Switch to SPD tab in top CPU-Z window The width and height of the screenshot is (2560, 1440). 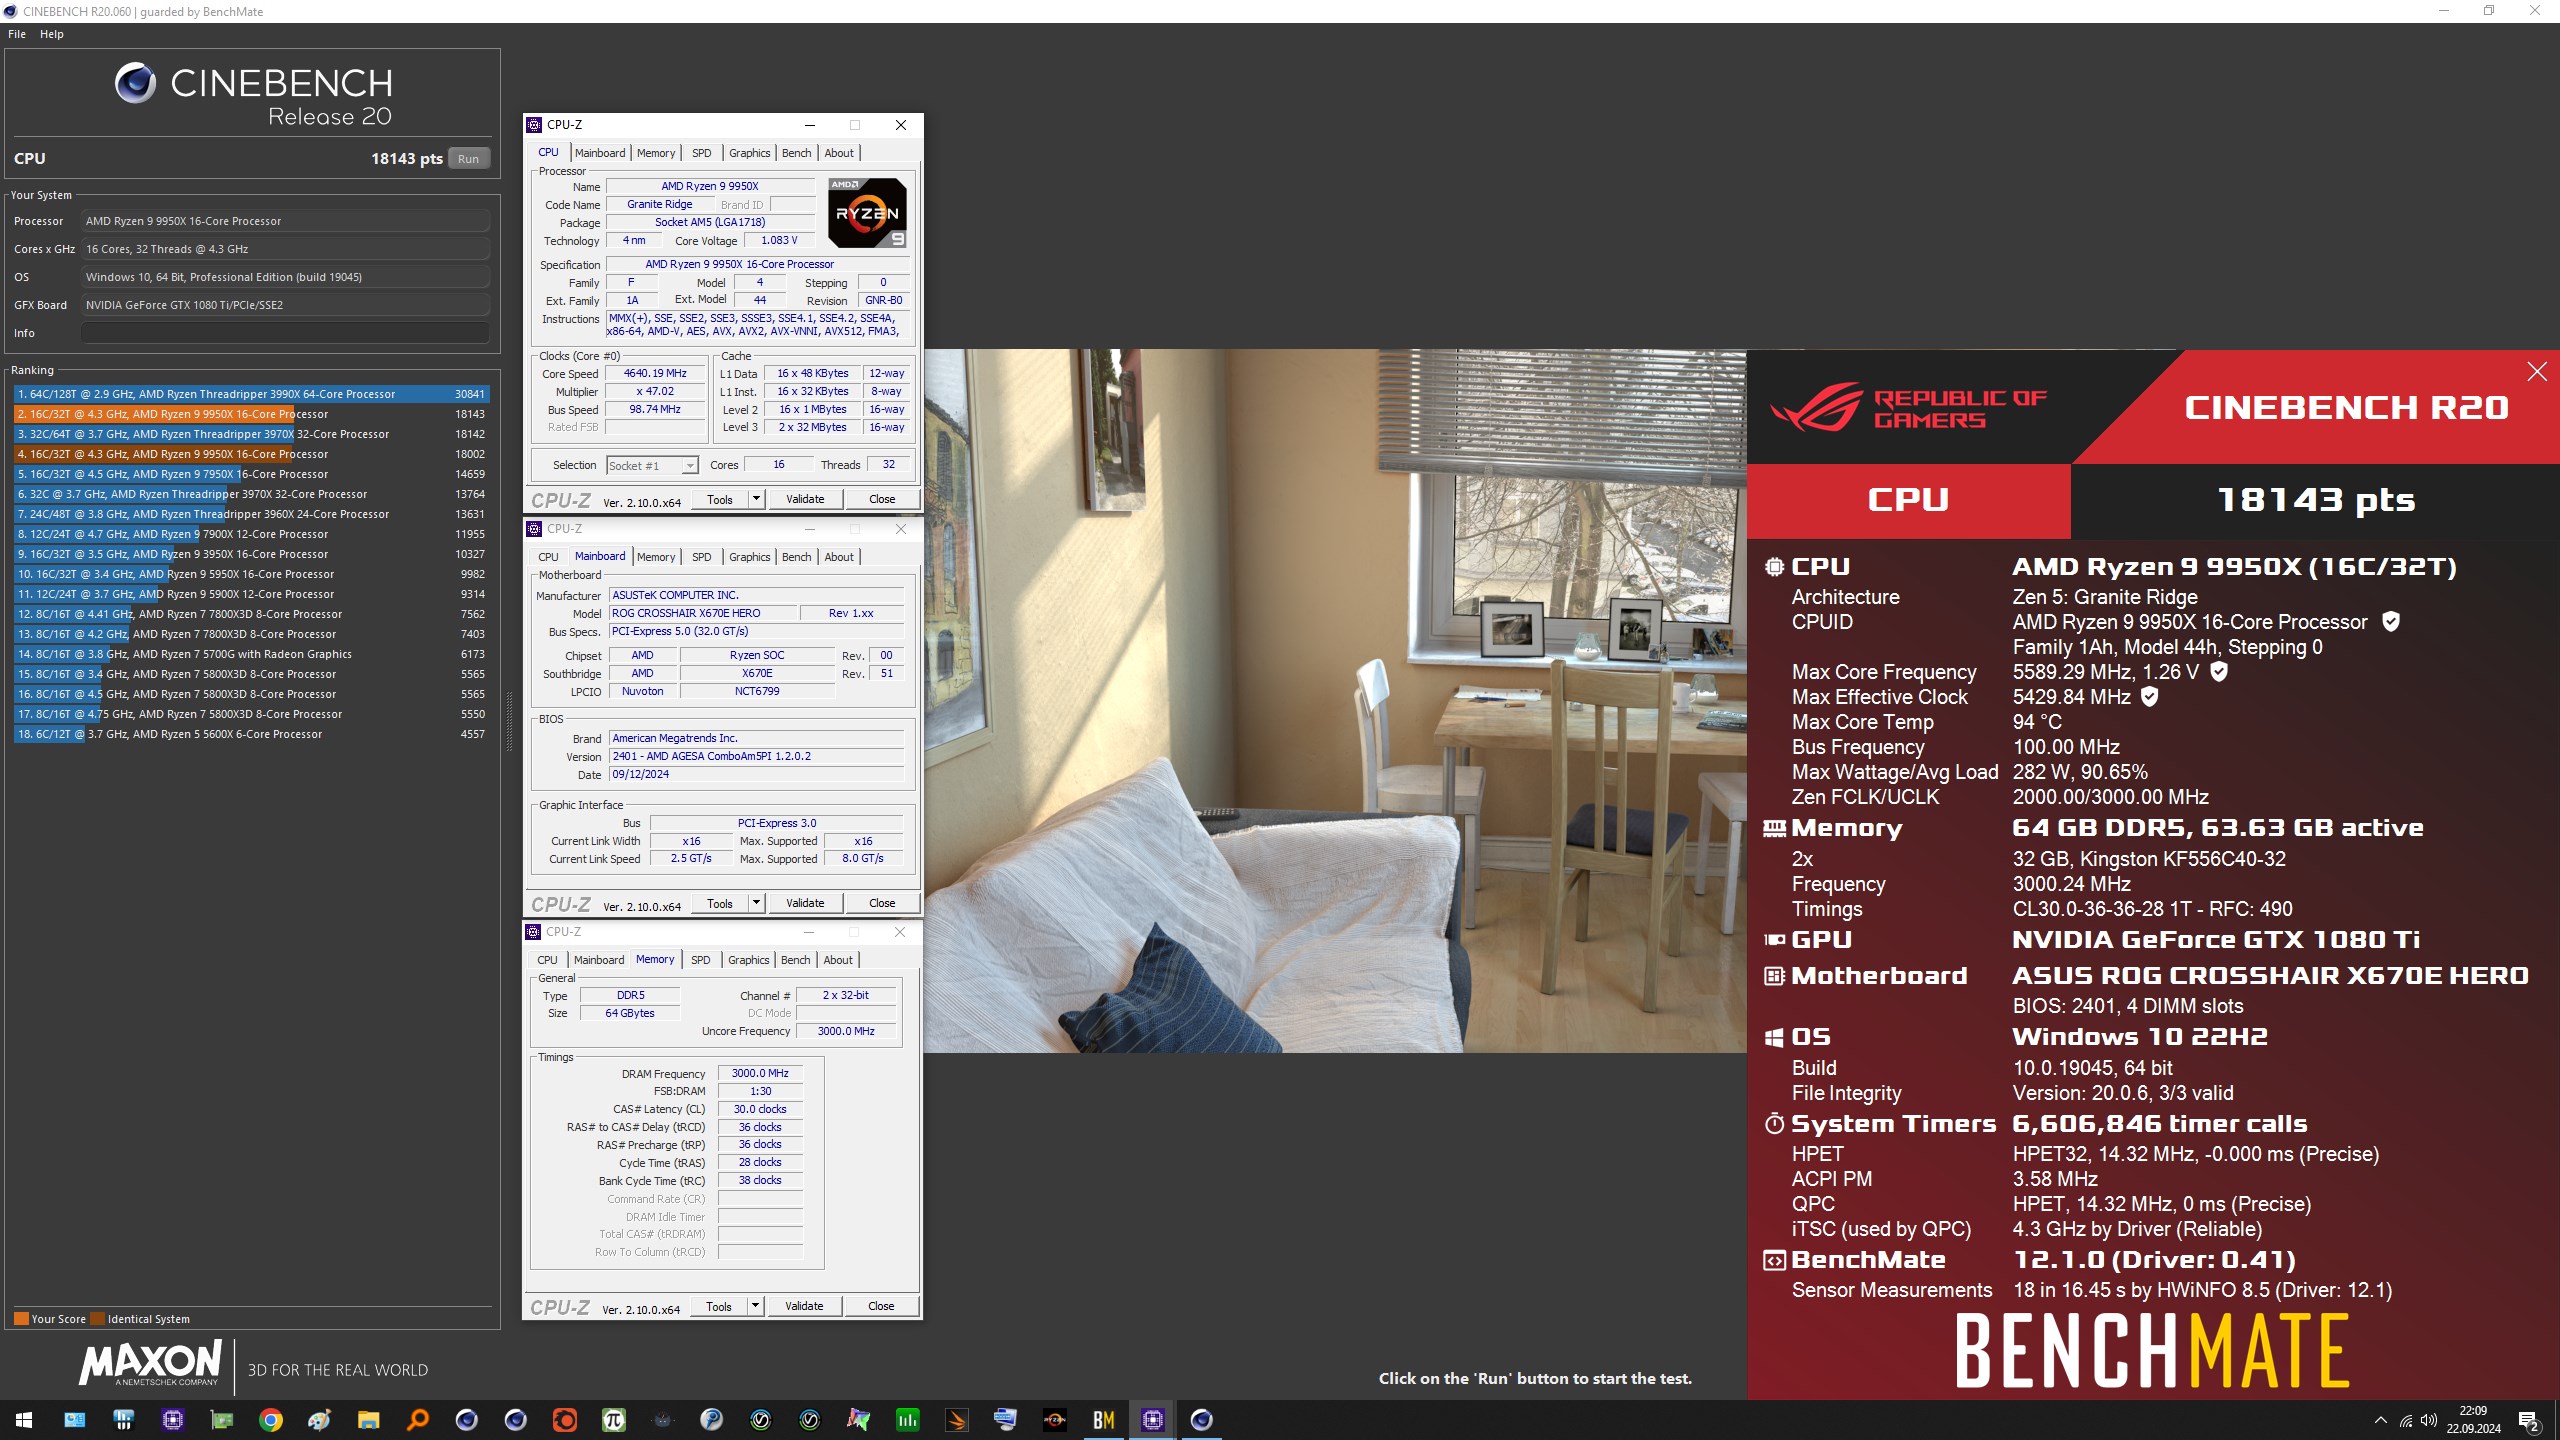(x=702, y=153)
